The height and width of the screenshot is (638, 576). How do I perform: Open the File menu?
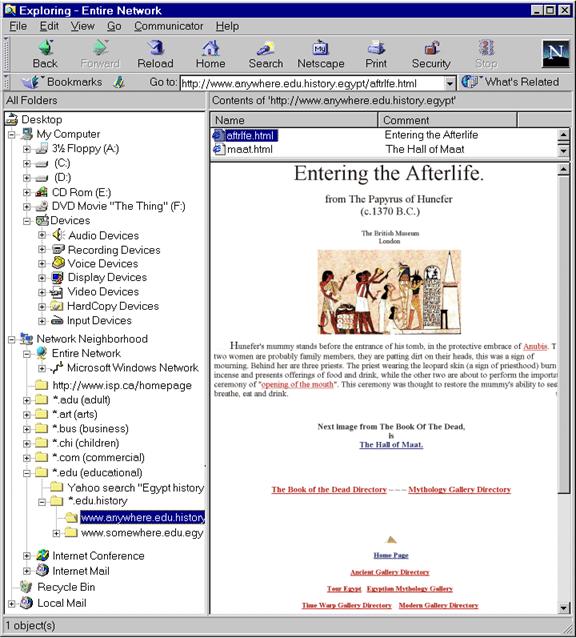coord(18,26)
